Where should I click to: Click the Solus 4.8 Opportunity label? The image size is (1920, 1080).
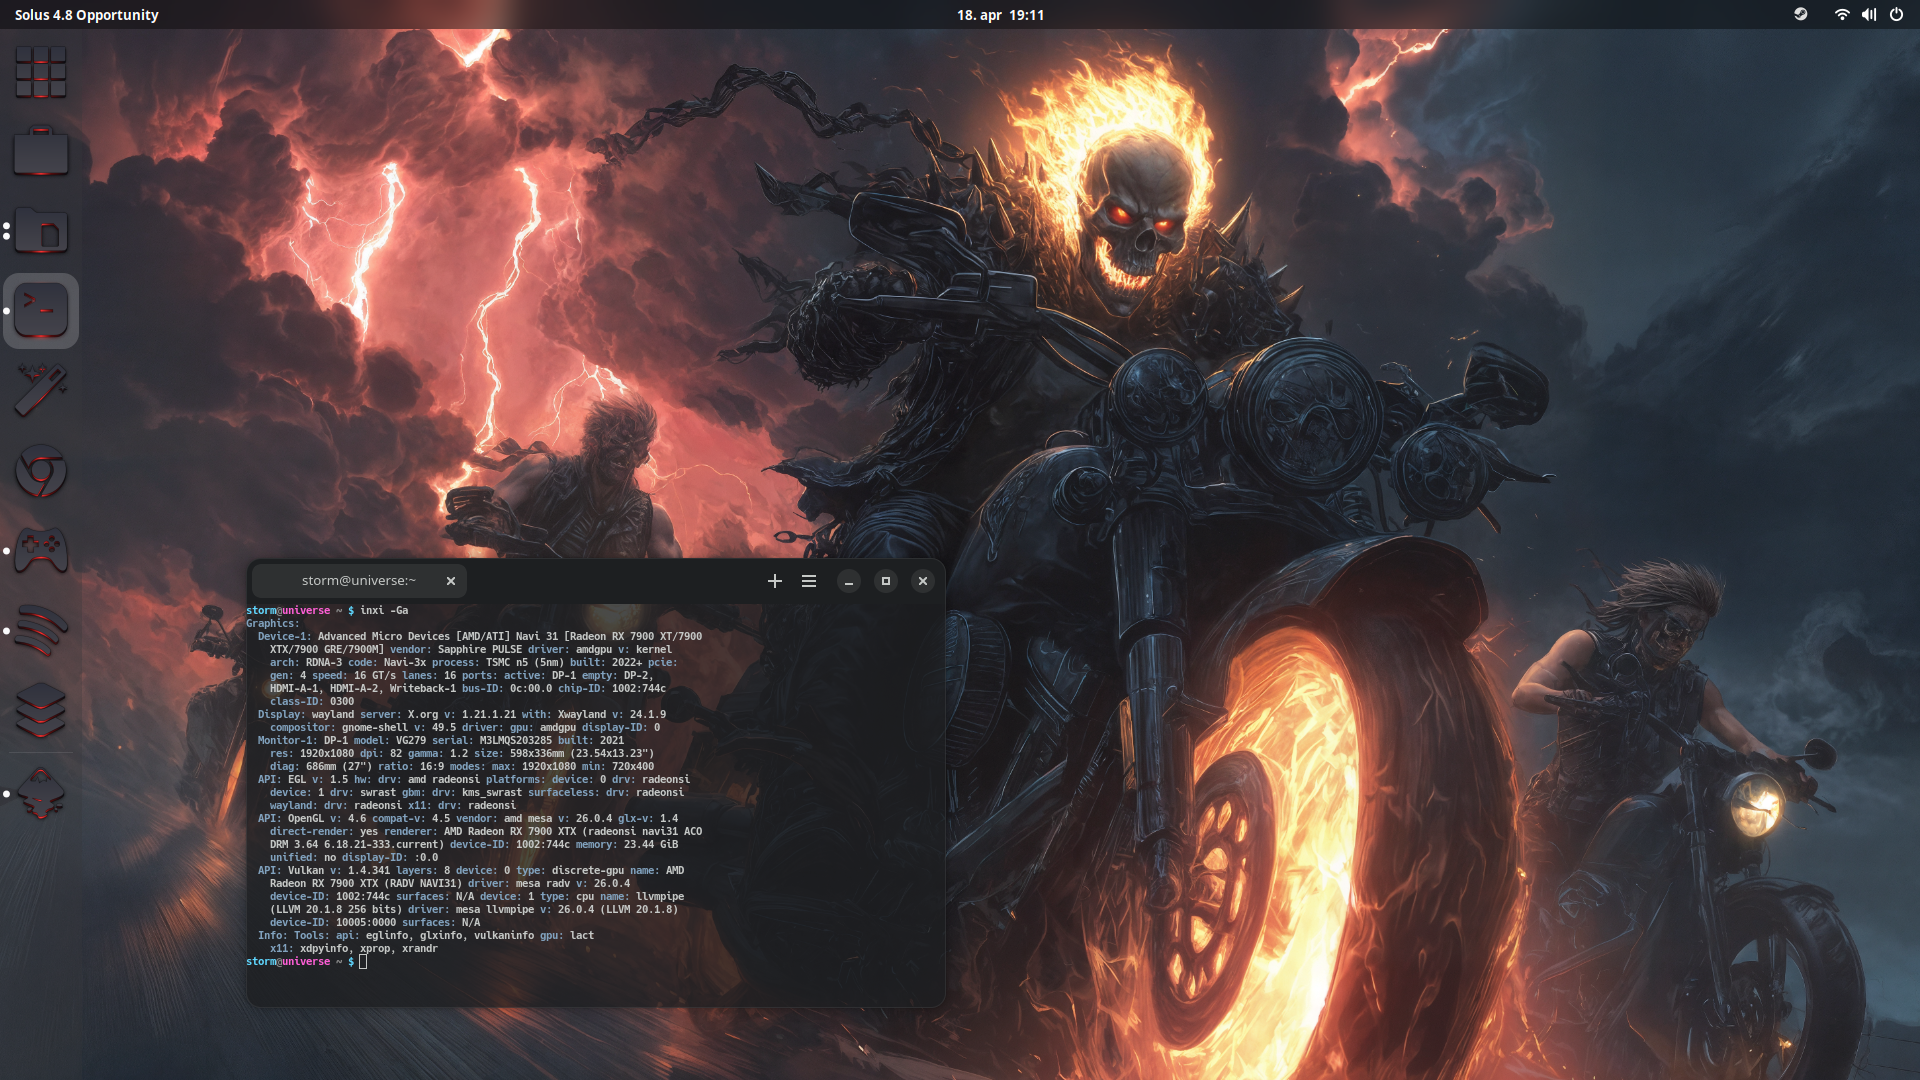click(86, 15)
